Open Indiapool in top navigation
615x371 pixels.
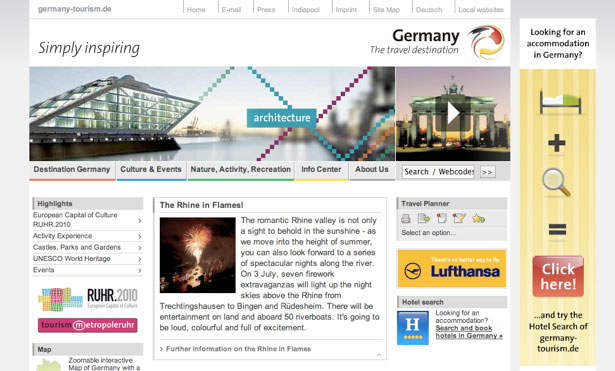[306, 10]
